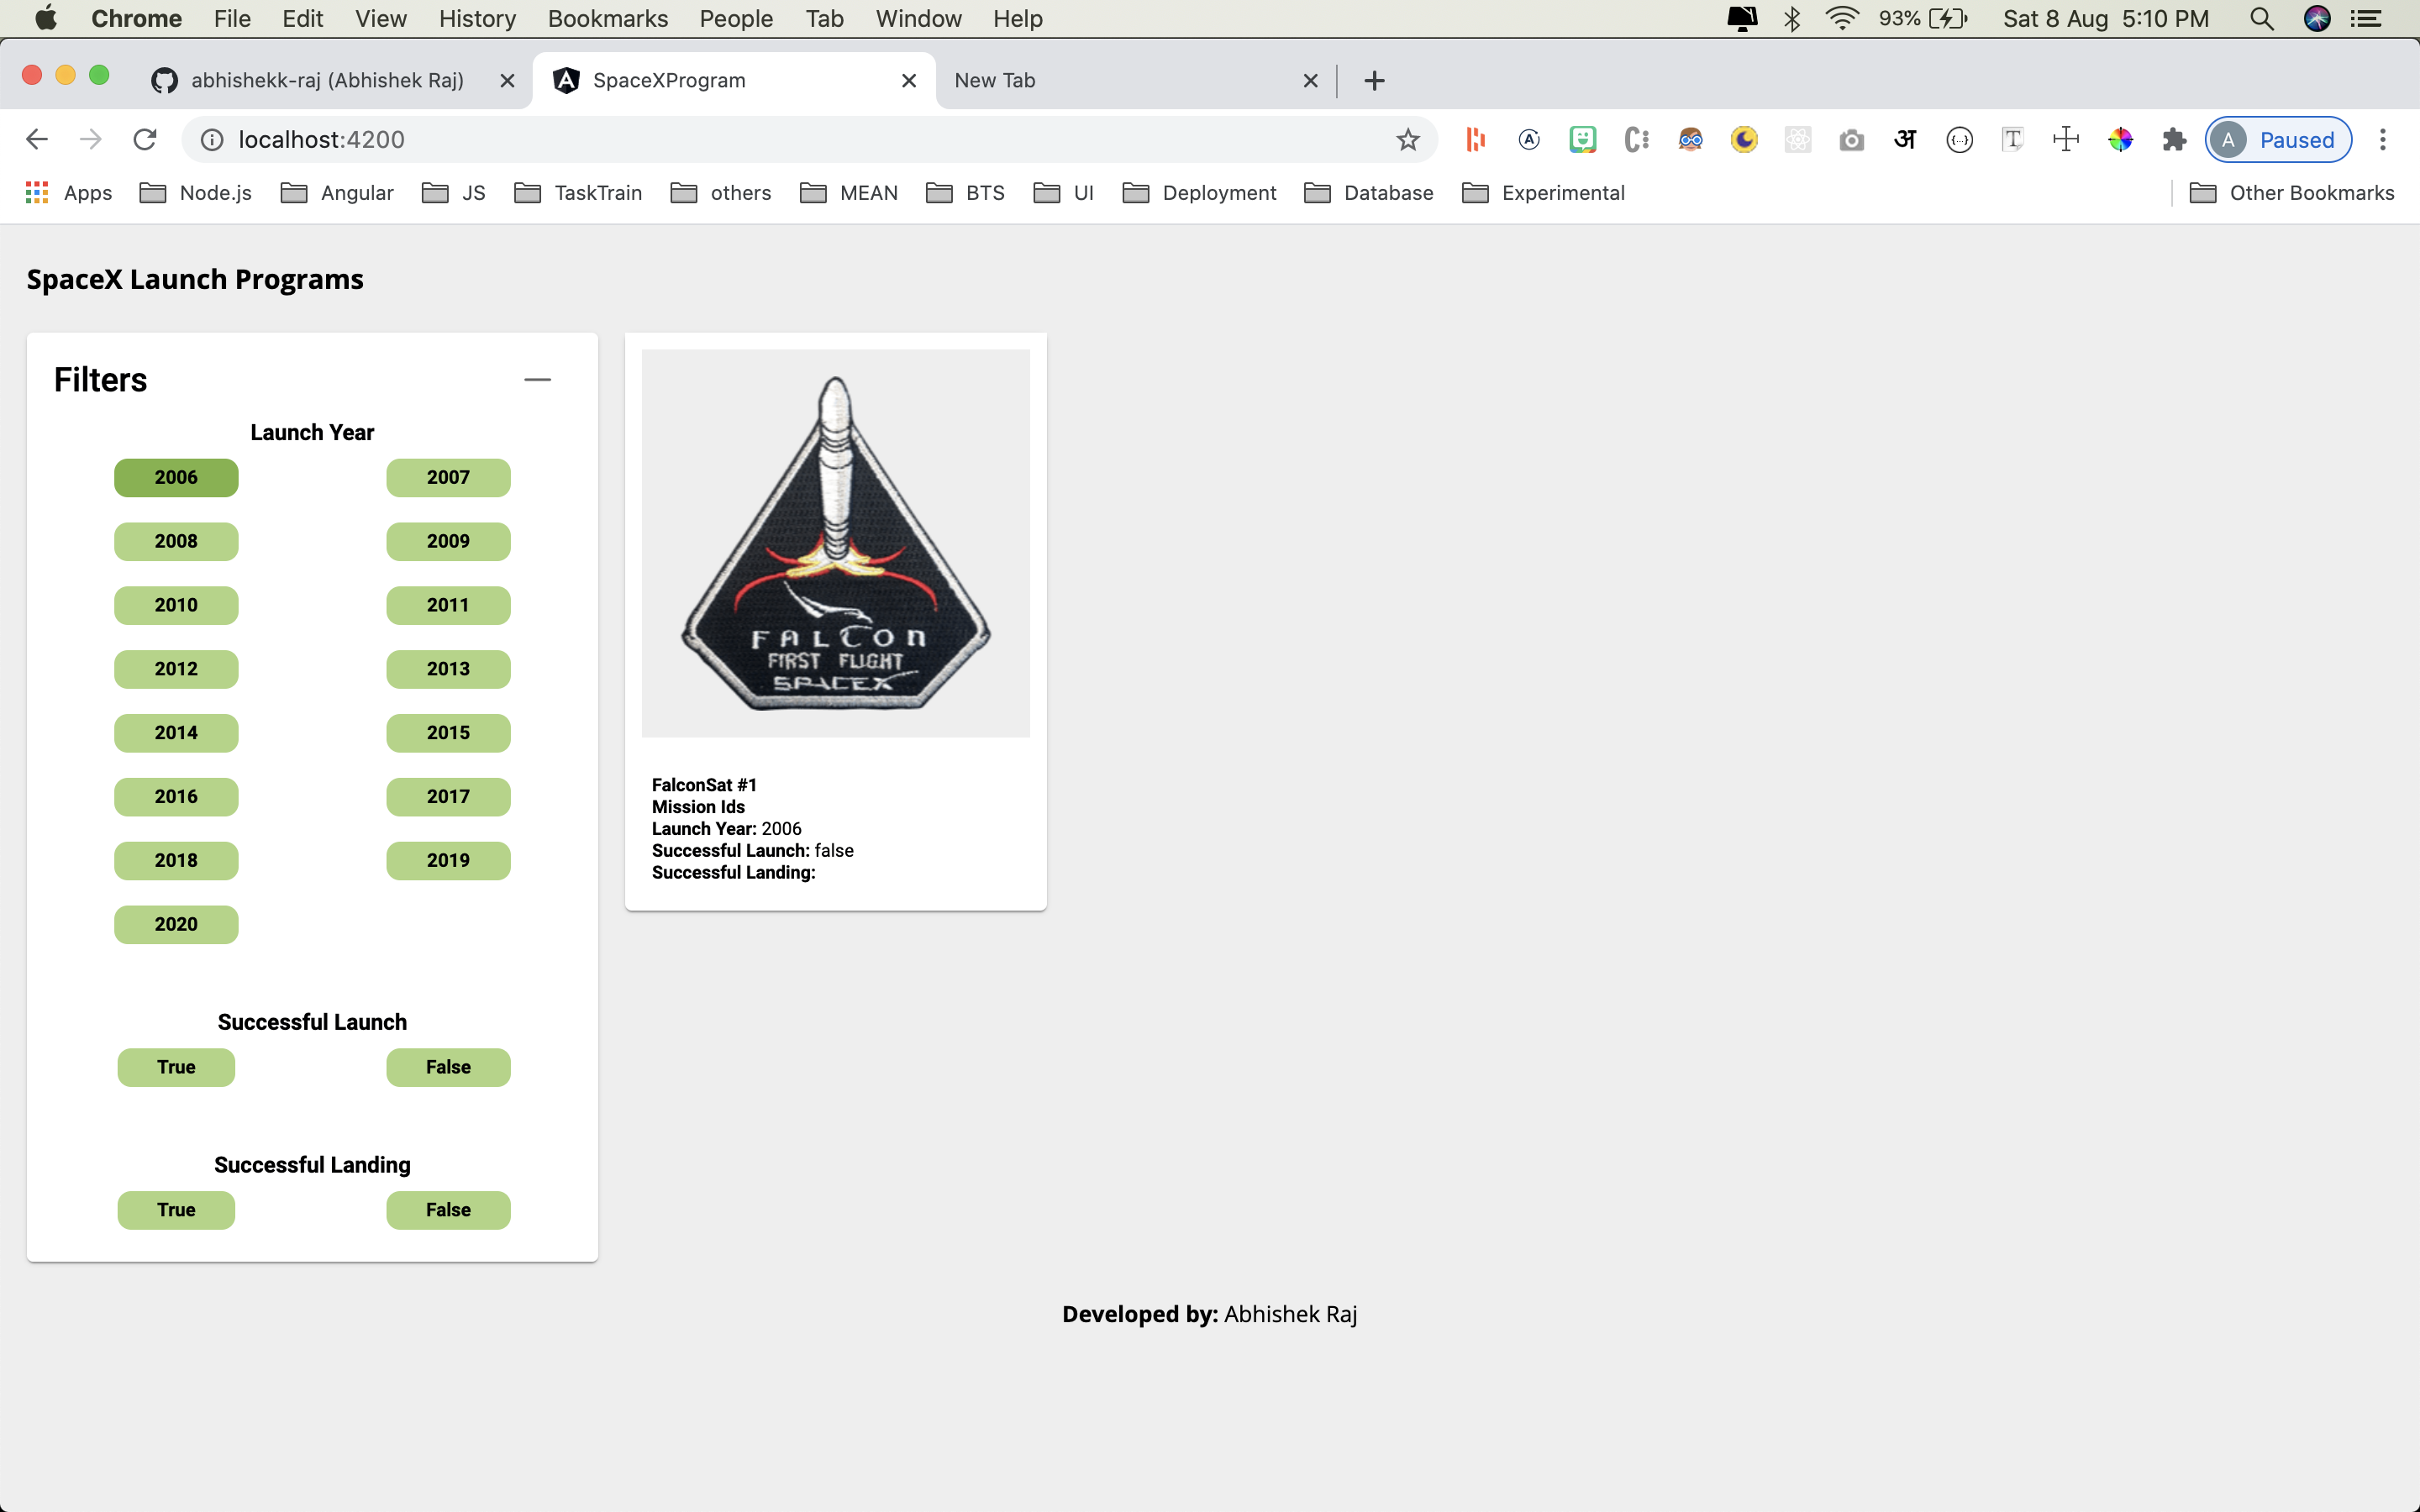The width and height of the screenshot is (2420, 1512).
Task: Click the Bluetooth status icon
Action: 1792,18
